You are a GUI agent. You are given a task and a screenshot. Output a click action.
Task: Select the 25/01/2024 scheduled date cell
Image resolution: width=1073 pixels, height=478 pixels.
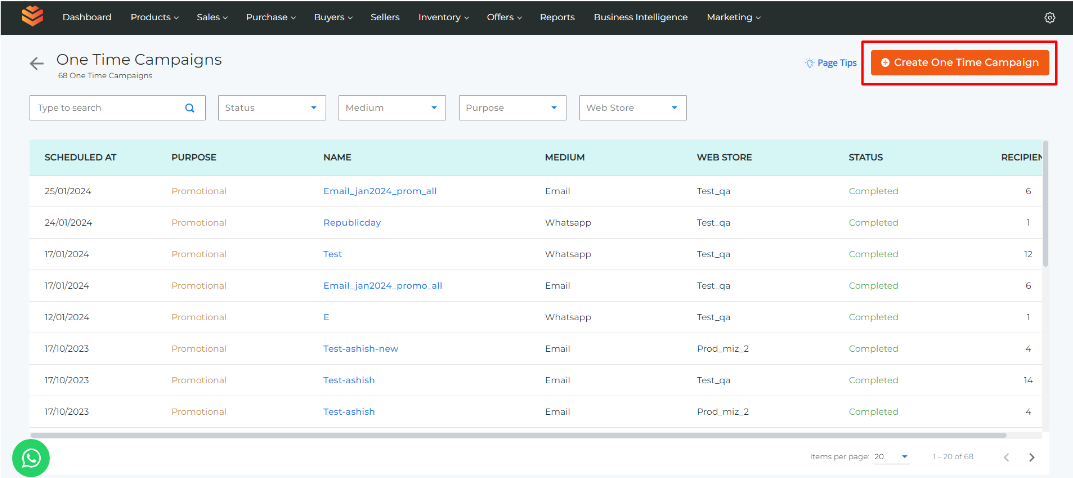click(x=68, y=191)
